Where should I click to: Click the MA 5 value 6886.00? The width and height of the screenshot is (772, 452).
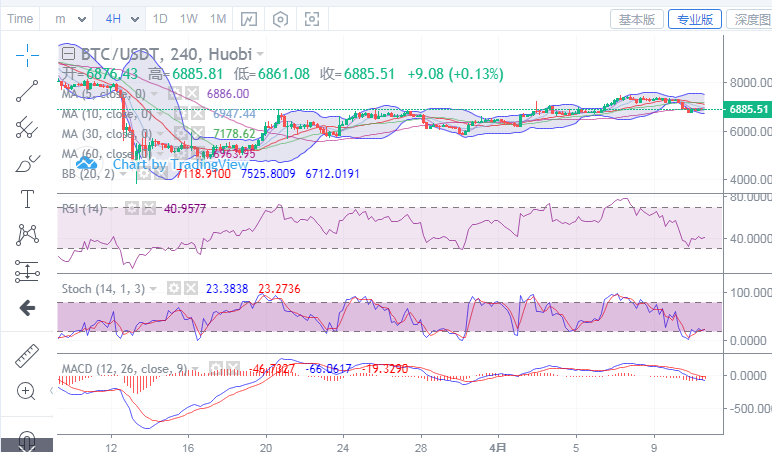[228, 94]
